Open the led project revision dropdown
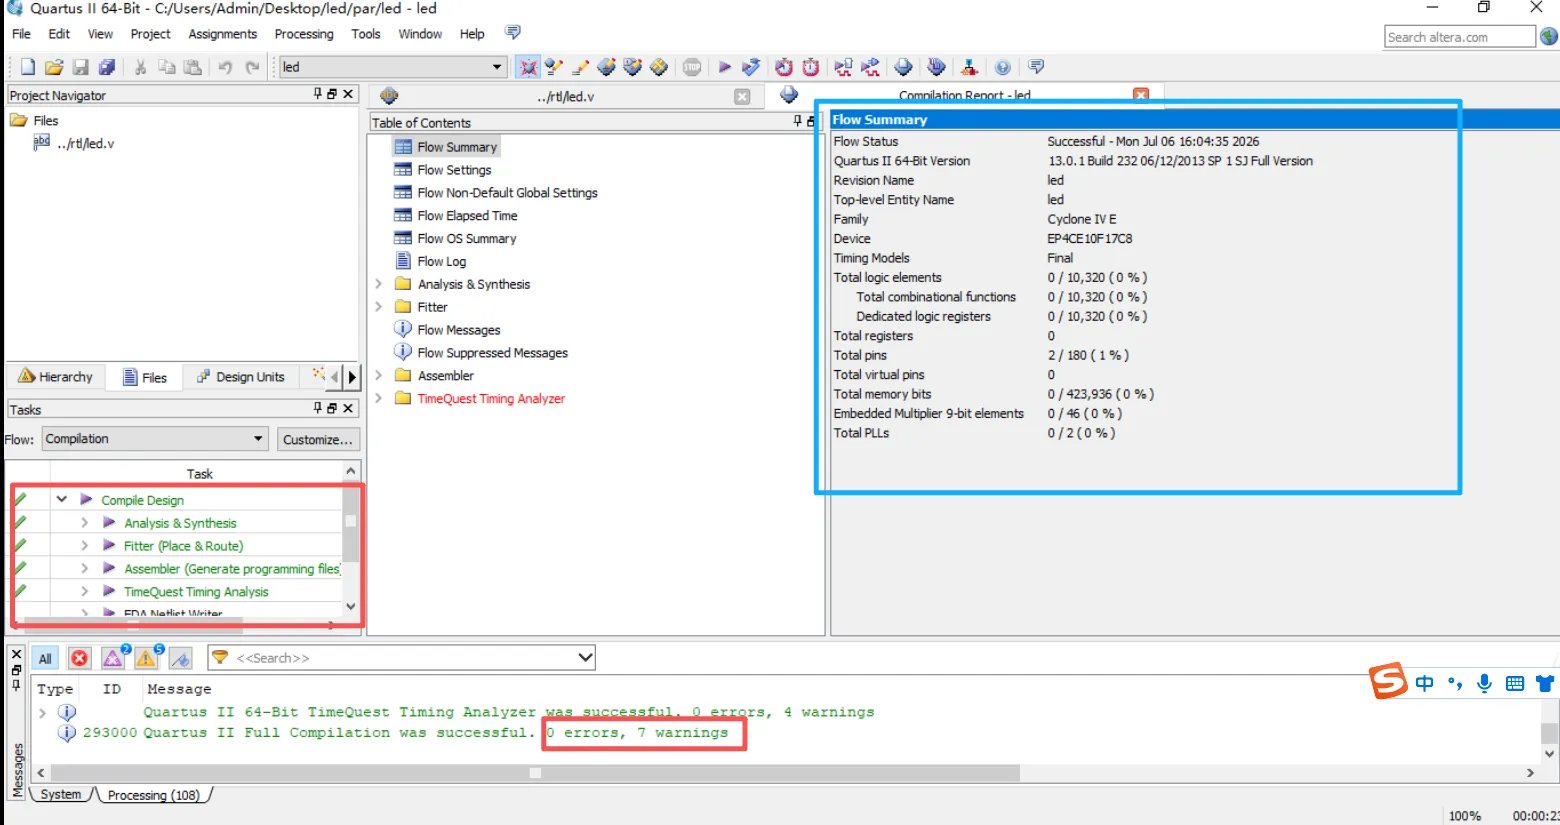The width and height of the screenshot is (1560, 825). pyautogui.click(x=497, y=67)
